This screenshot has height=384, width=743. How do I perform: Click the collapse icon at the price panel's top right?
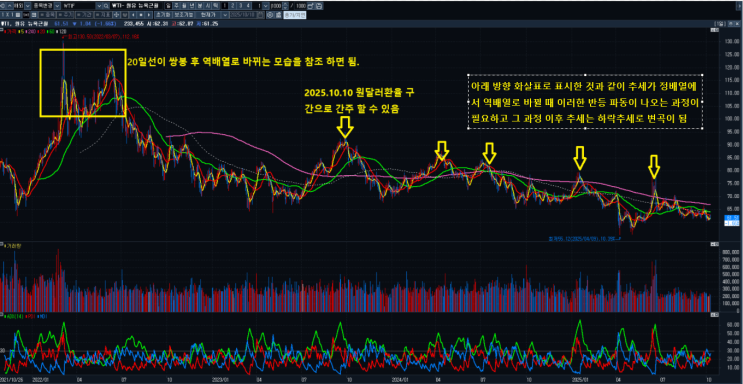[x=714, y=30]
